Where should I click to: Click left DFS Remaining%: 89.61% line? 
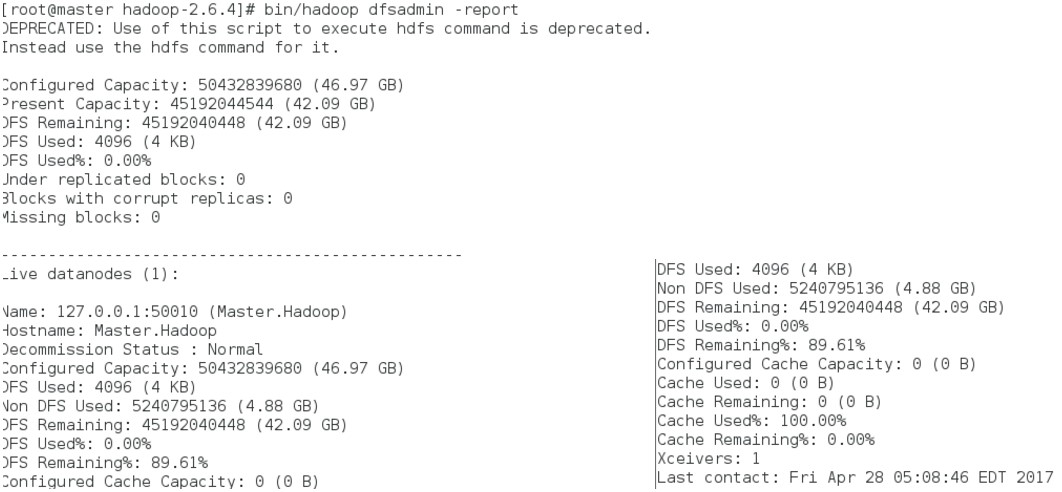(x=104, y=463)
